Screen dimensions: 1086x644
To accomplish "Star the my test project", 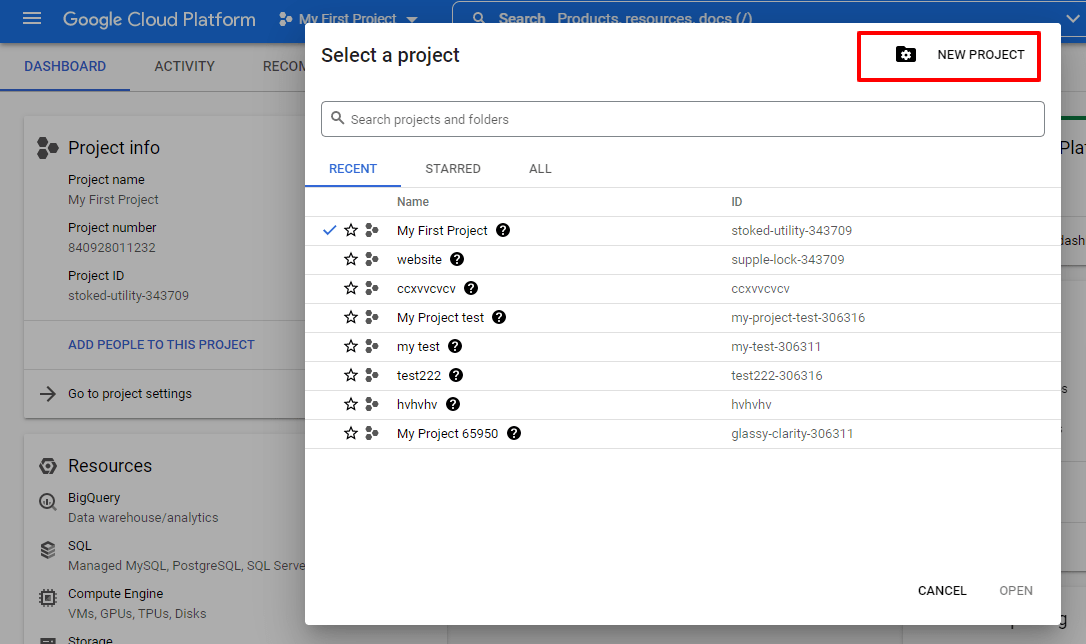I will click(351, 346).
